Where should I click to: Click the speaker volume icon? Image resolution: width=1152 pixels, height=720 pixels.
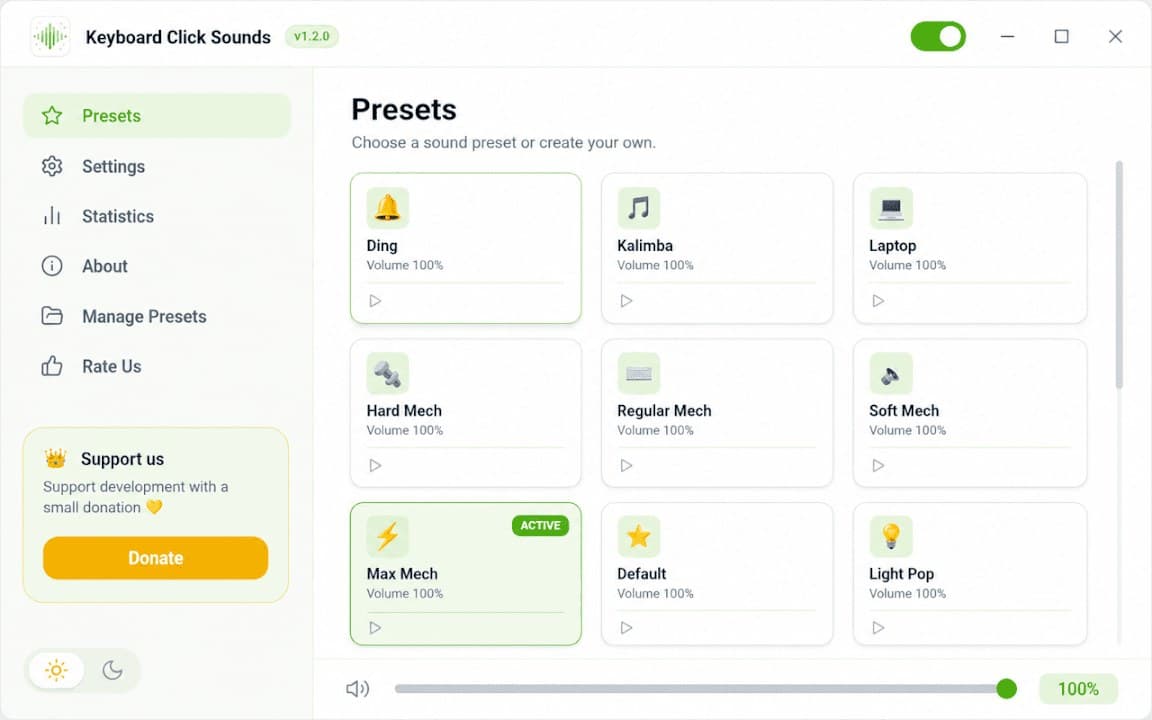click(357, 688)
